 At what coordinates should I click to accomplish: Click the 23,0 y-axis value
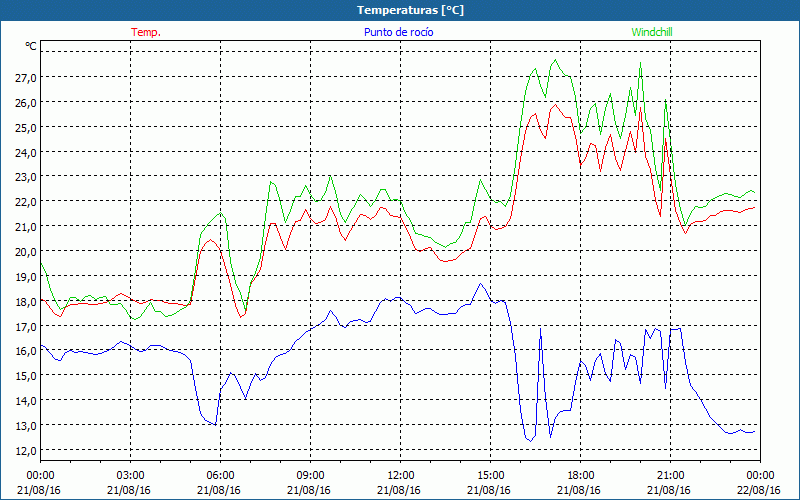(x=25, y=177)
